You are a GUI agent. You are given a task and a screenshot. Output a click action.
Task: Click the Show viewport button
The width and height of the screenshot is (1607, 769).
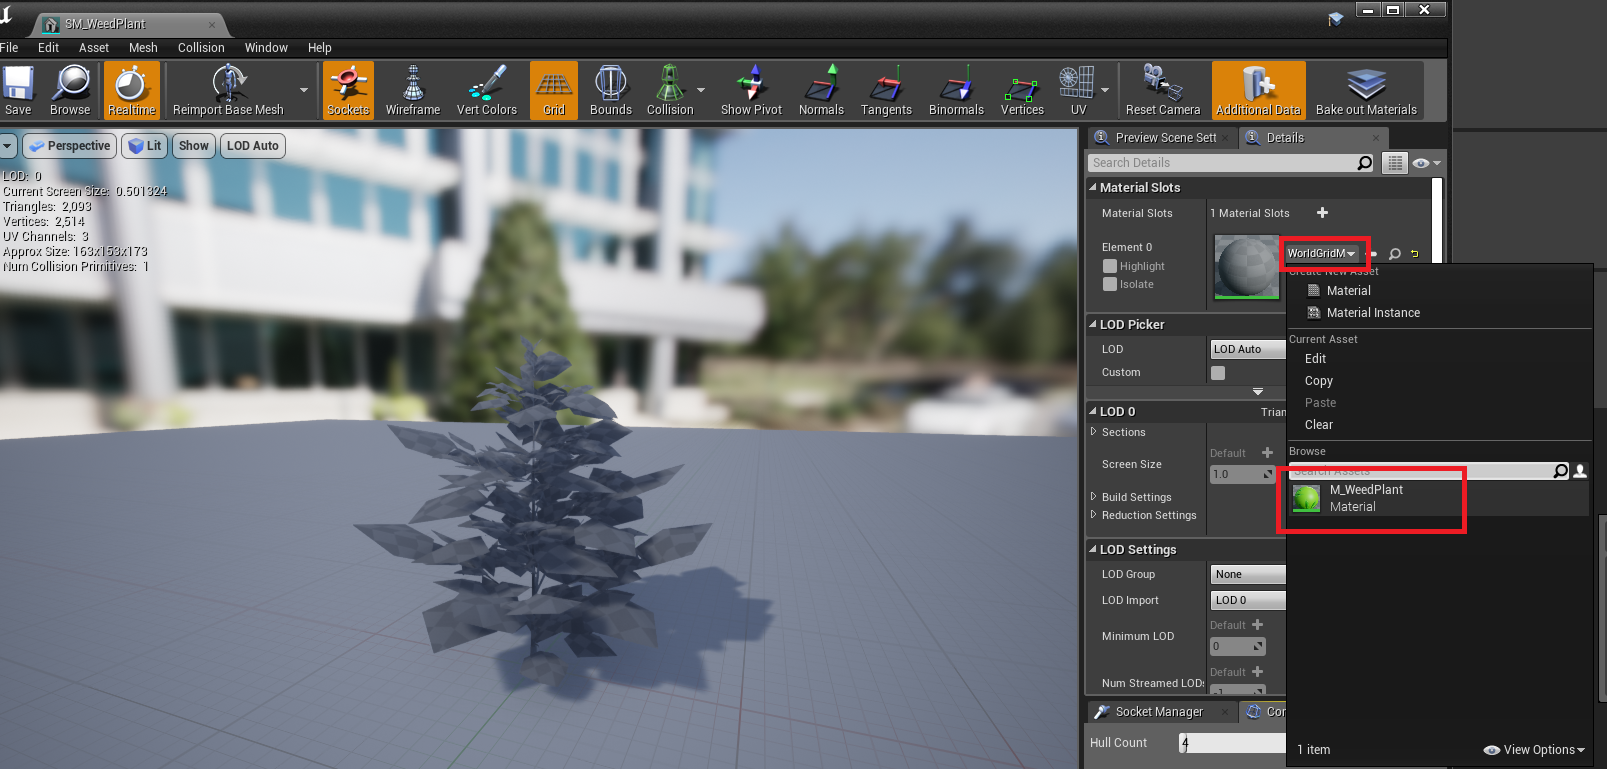(x=194, y=146)
